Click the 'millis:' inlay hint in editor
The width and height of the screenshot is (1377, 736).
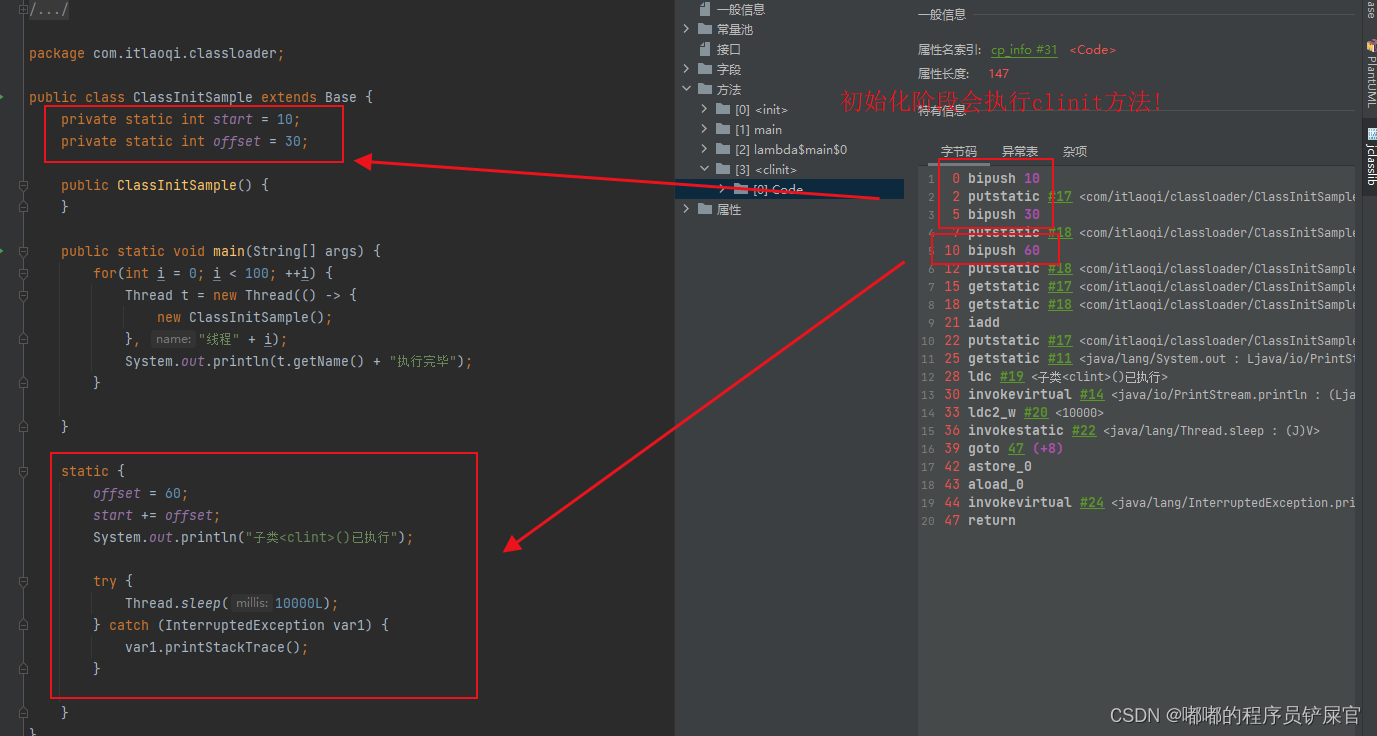[x=252, y=603]
